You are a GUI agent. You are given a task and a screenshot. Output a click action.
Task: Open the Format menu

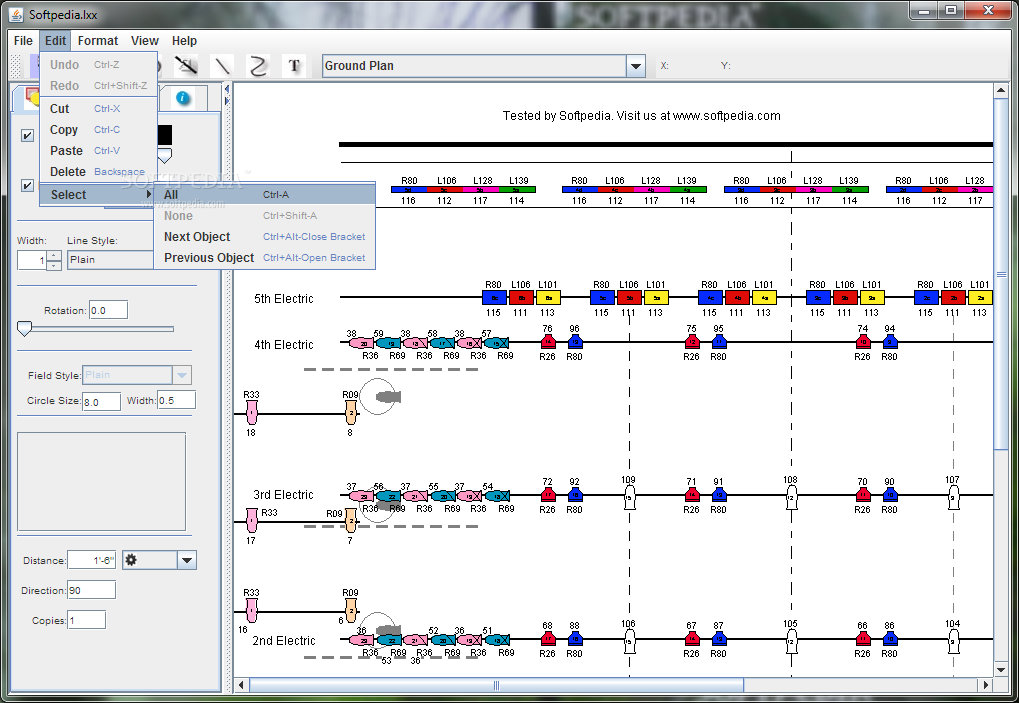coord(98,41)
